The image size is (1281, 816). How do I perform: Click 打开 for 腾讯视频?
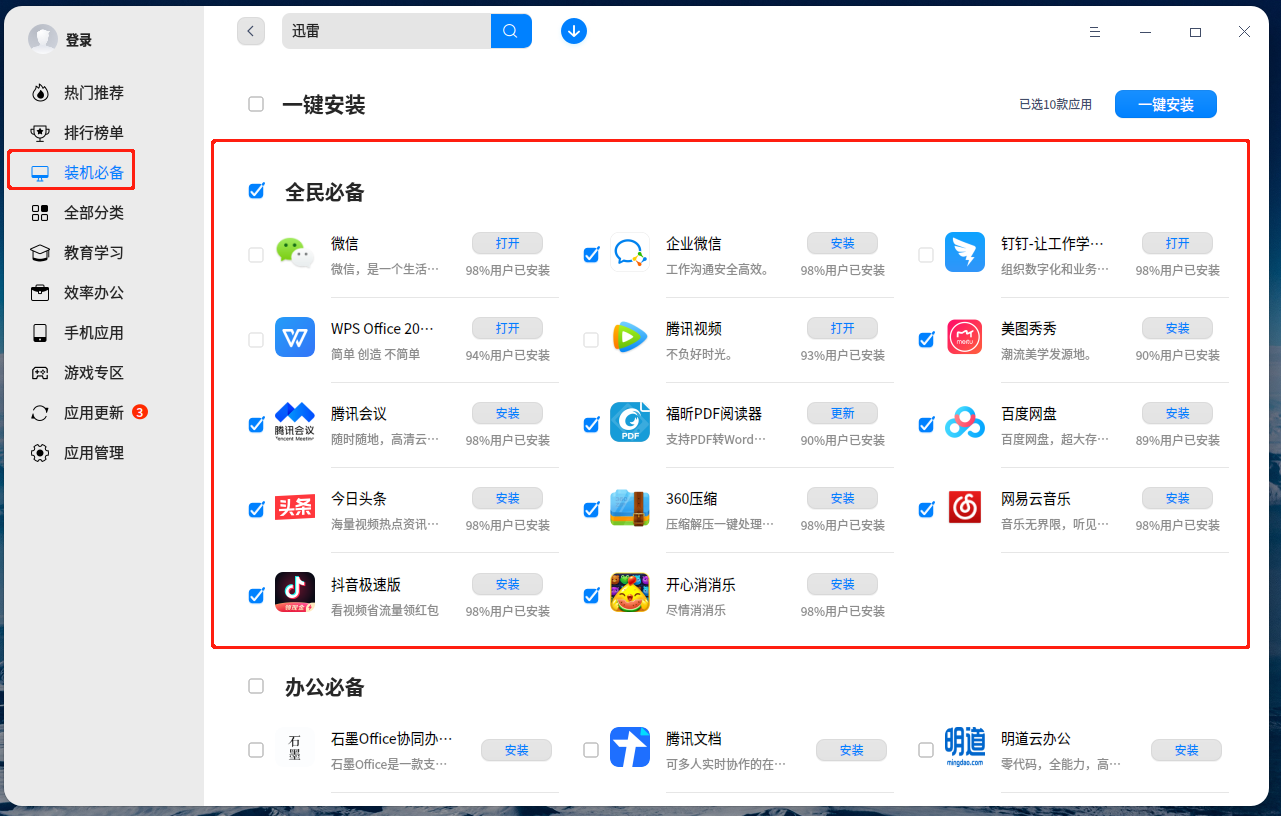tap(842, 328)
